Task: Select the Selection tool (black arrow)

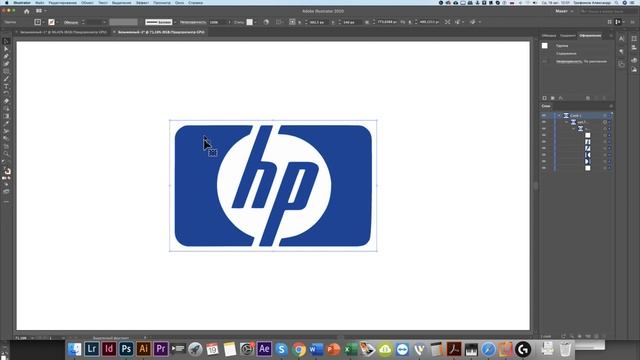Action: pyautogui.click(x=6, y=41)
